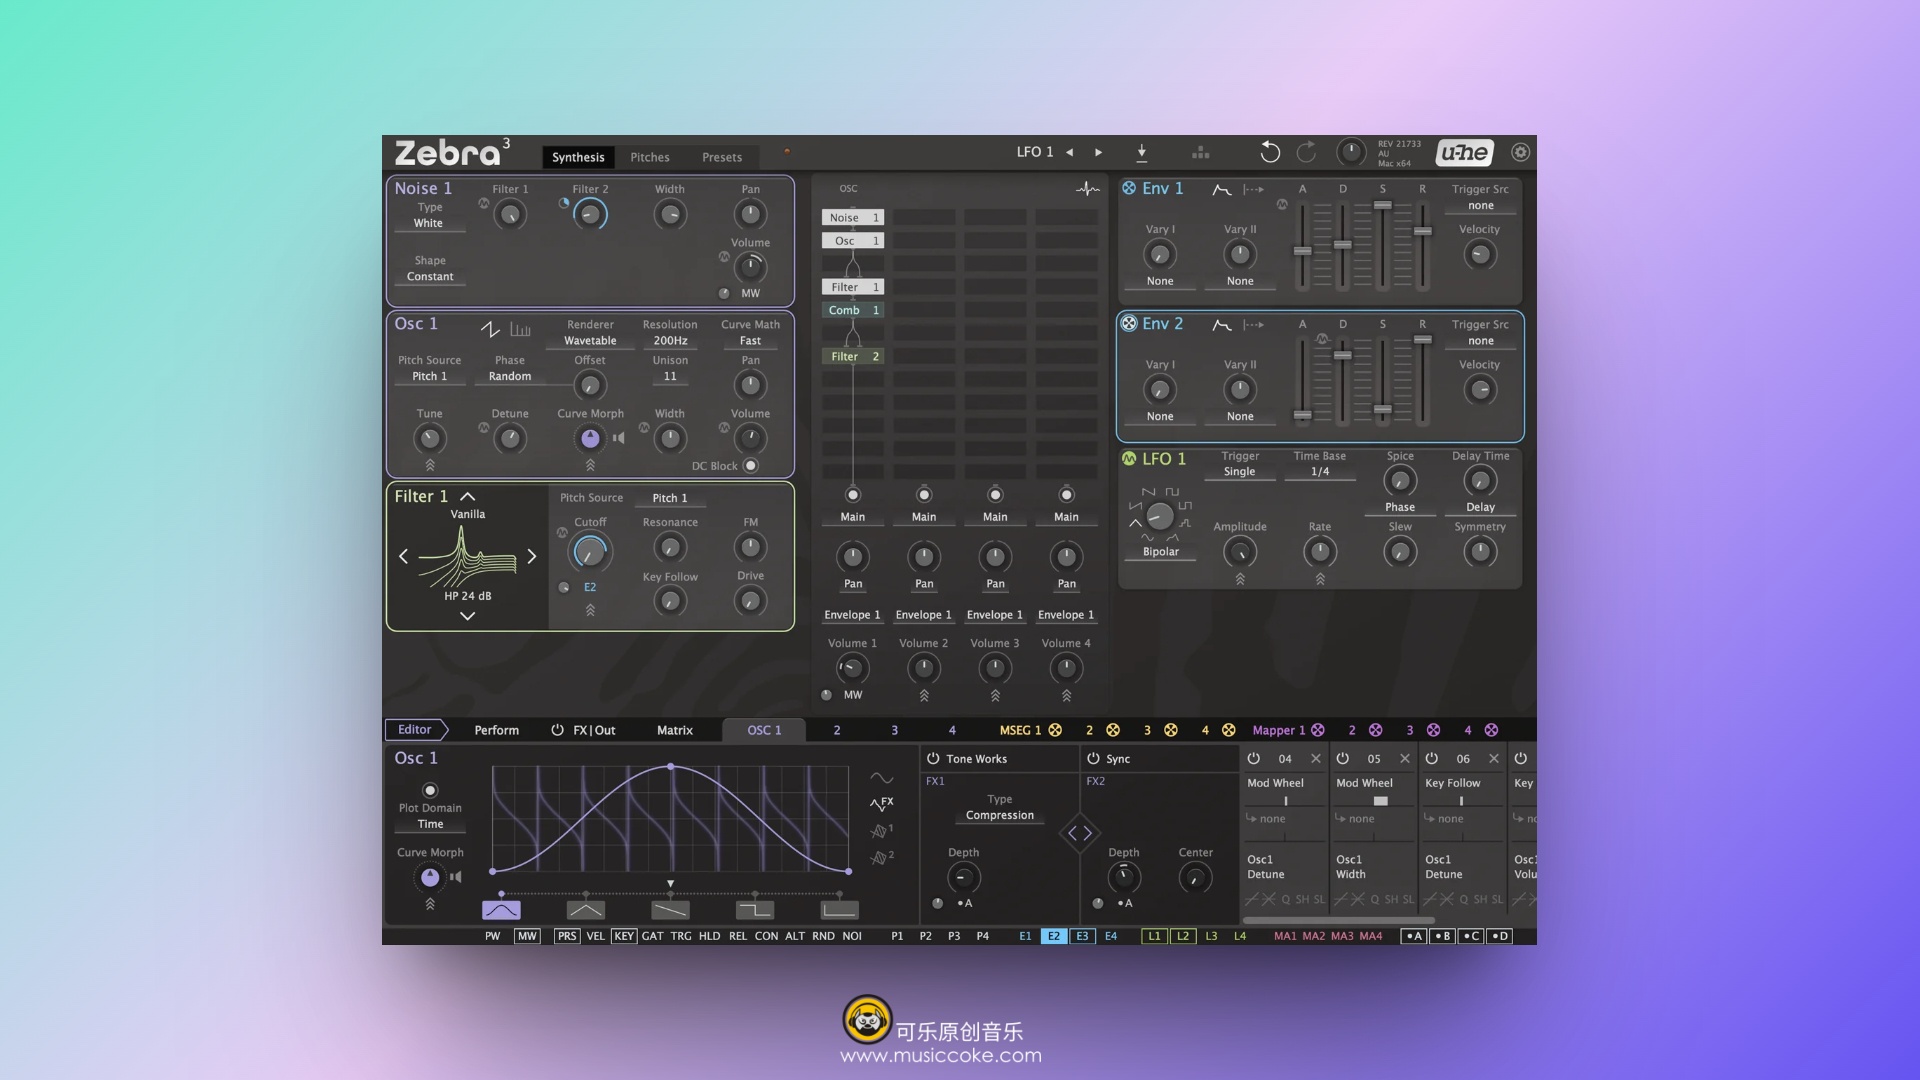
Task: Click the u-he logo badge
Action: (1464, 152)
